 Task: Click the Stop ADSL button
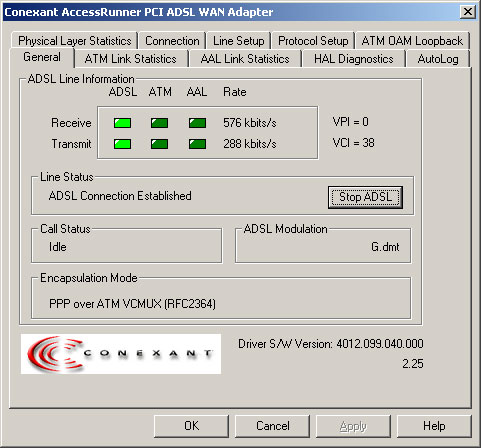[x=365, y=197]
